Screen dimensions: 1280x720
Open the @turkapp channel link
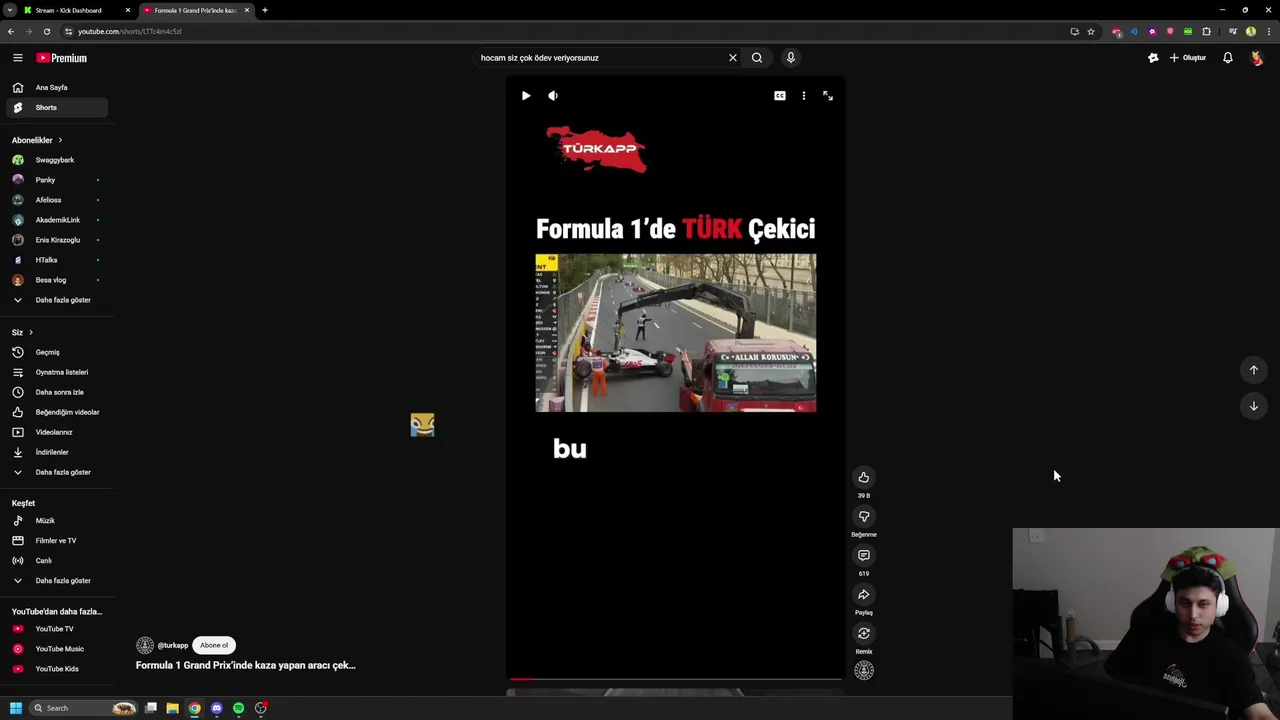click(x=173, y=645)
